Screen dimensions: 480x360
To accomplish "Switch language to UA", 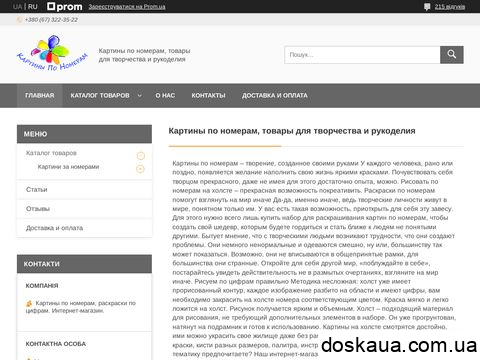I will [x=17, y=6].
